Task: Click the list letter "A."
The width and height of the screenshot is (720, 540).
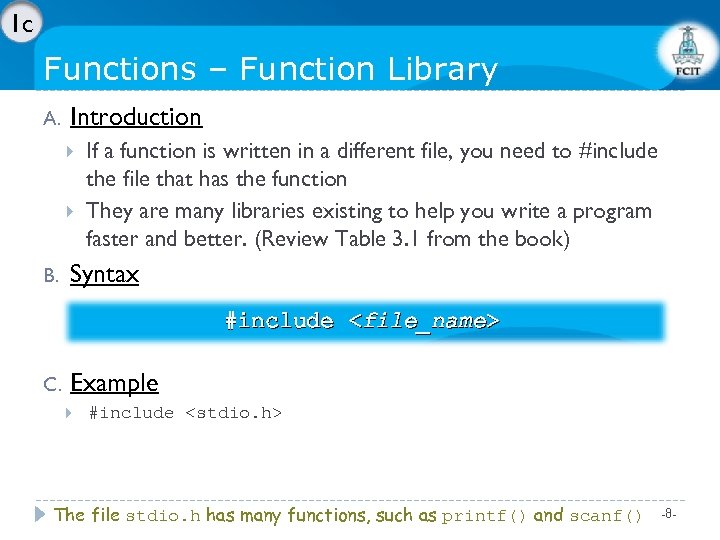Action: point(53,119)
